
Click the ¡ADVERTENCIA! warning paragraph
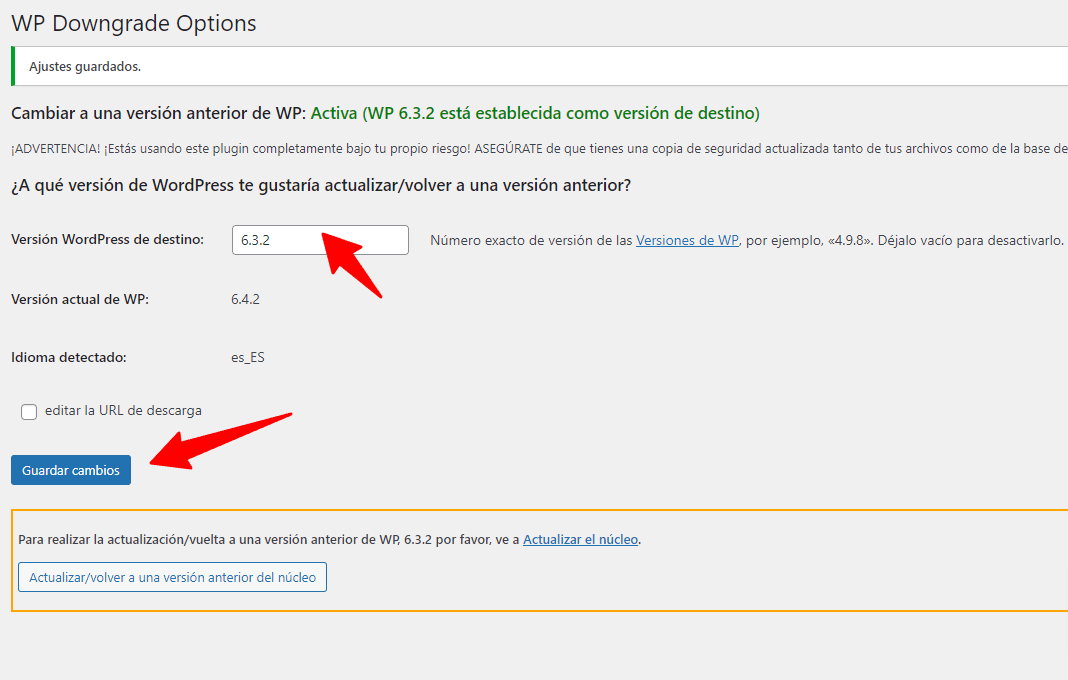[x=539, y=149]
